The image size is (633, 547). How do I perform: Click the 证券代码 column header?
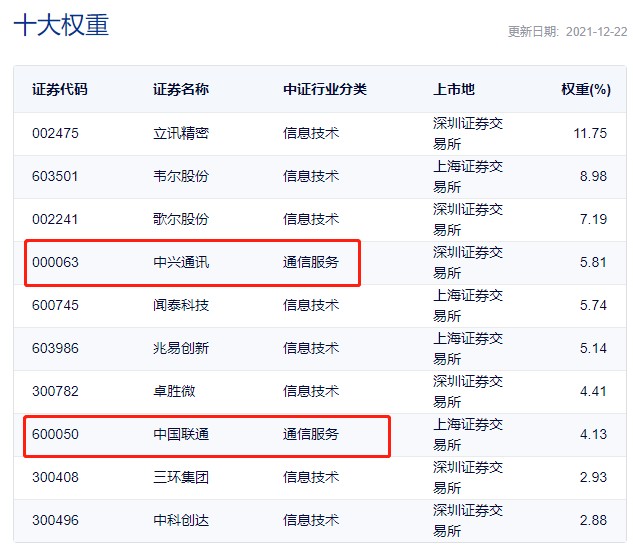(60, 89)
